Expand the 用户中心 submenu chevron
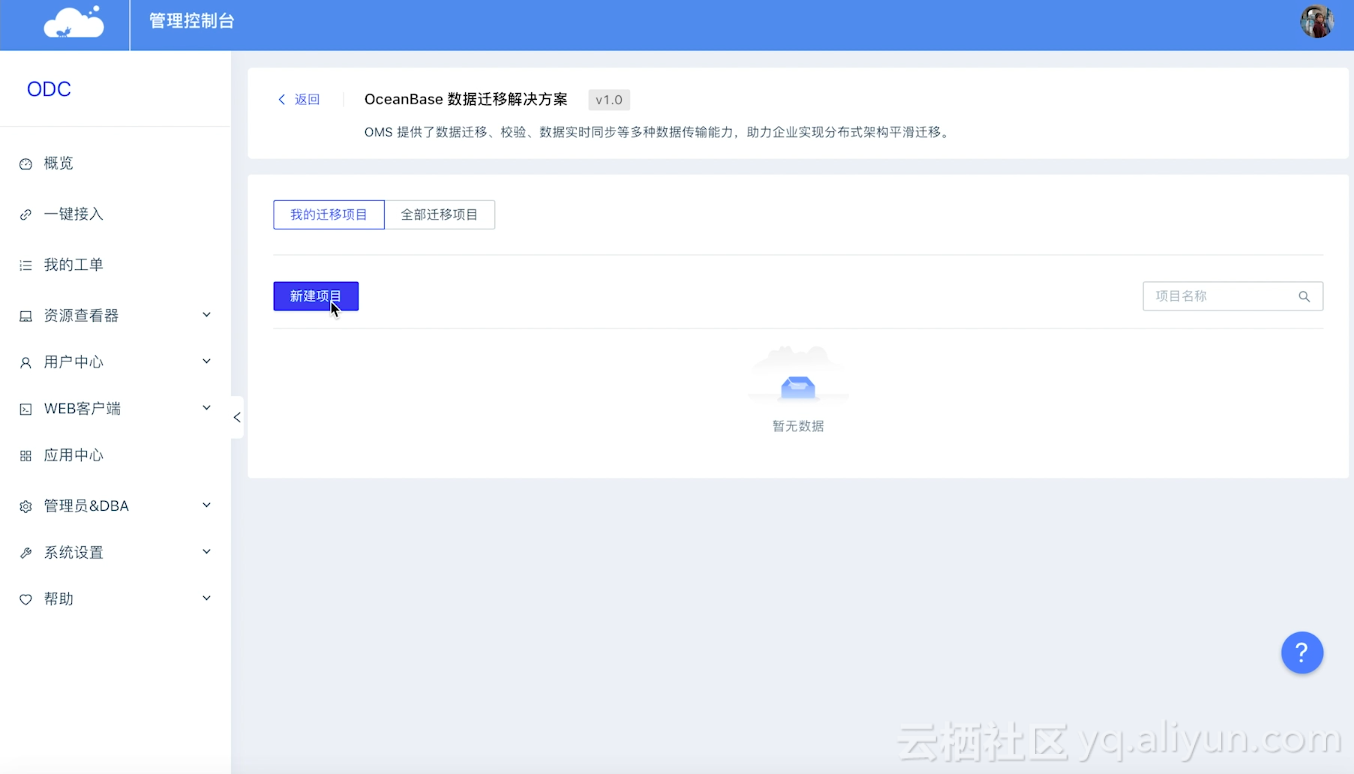Viewport: 1354px width, 774px height. (207, 361)
